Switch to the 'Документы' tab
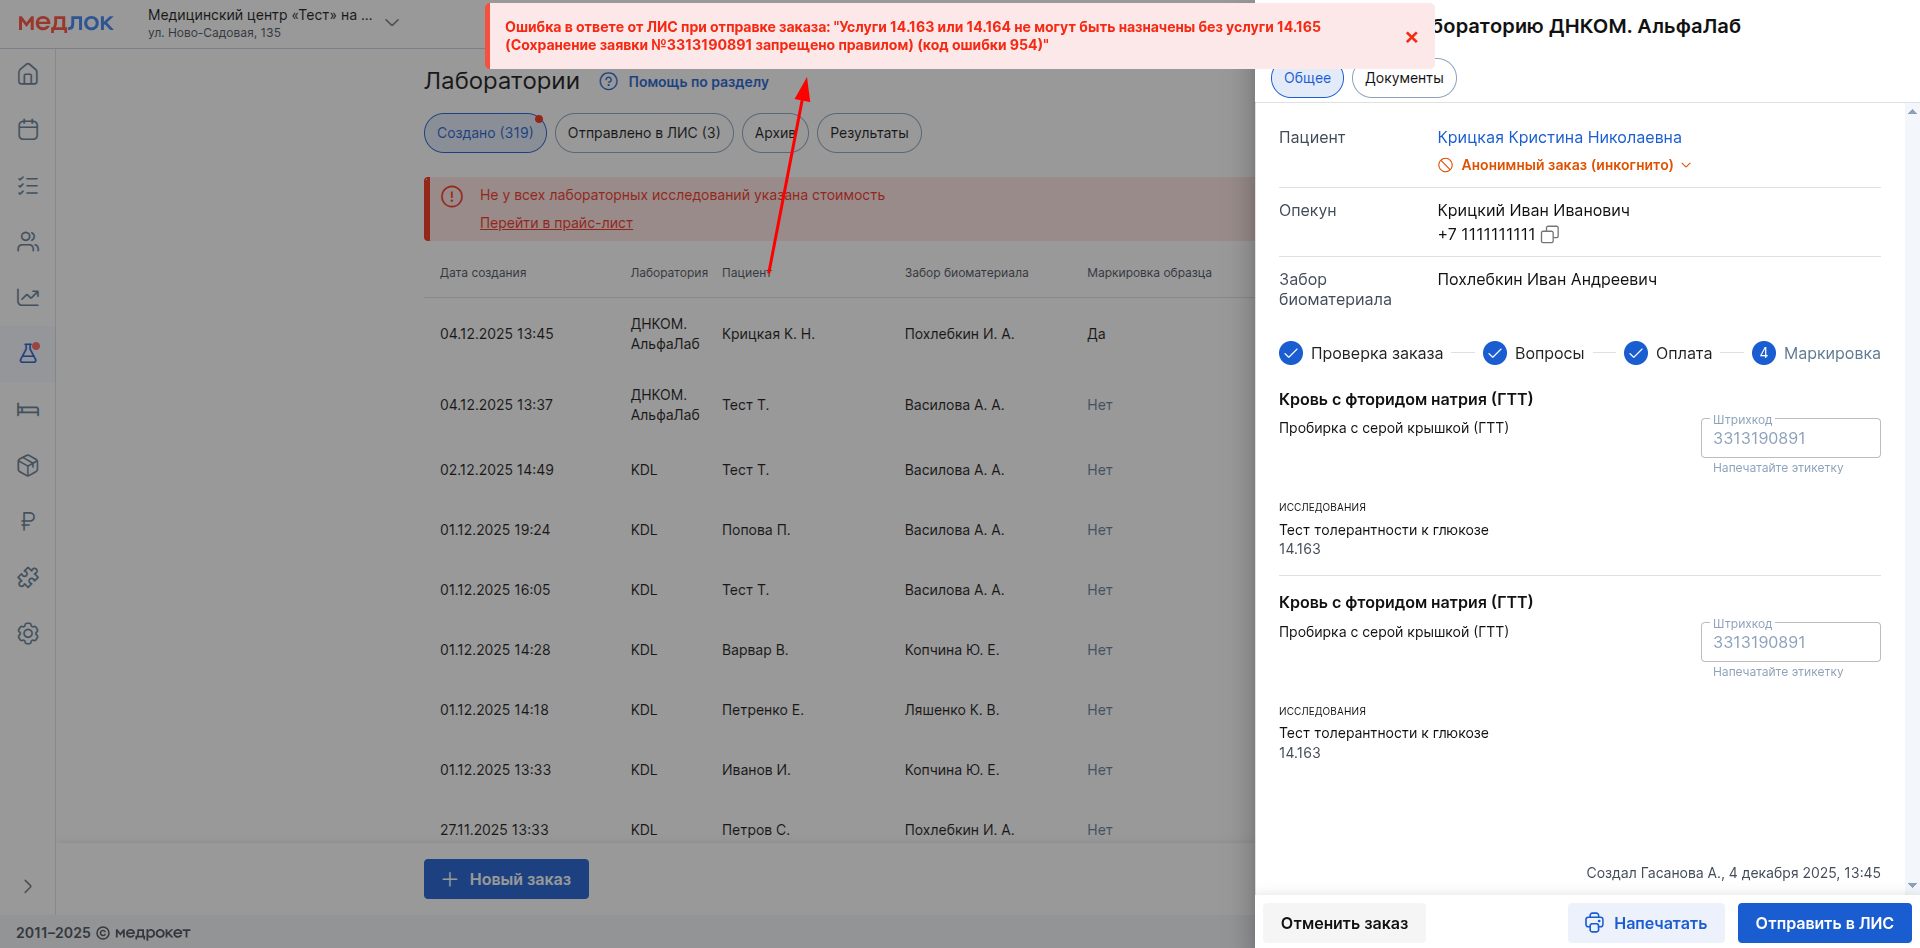The width and height of the screenshot is (1920, 948). (1403, 78)
